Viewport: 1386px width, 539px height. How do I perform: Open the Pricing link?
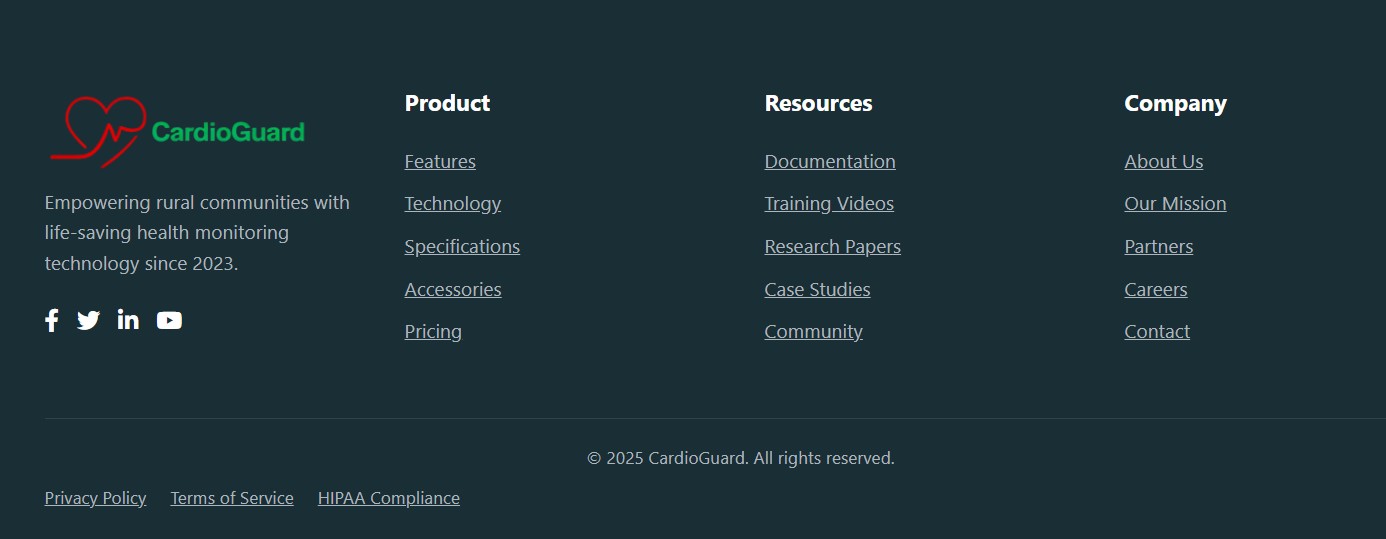pyautogui.click(x=433, y=331)
